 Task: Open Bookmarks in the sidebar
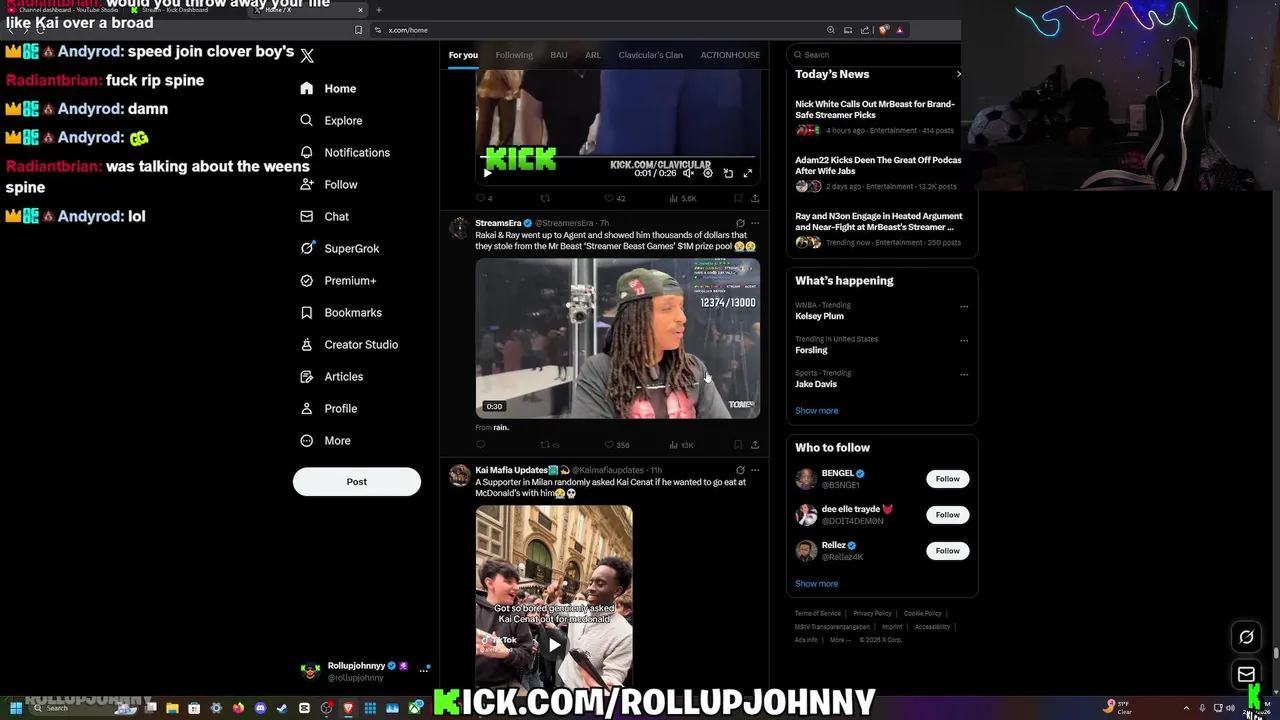(340, 312)
